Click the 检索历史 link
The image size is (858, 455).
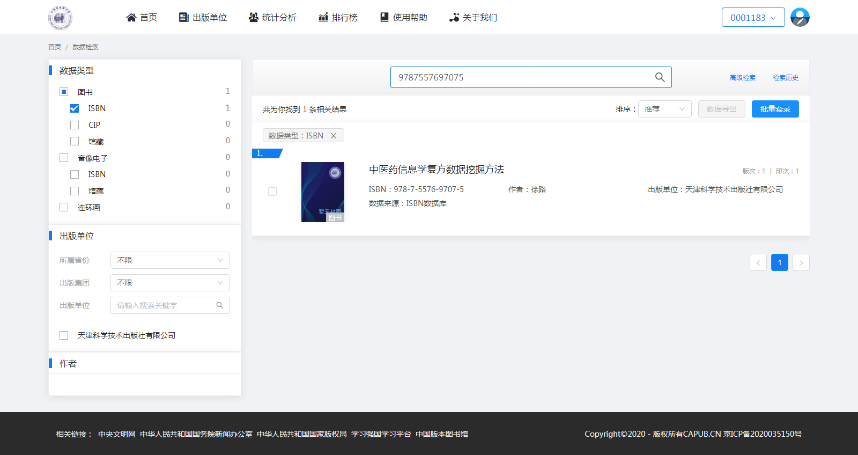click(x=785, y=78)
